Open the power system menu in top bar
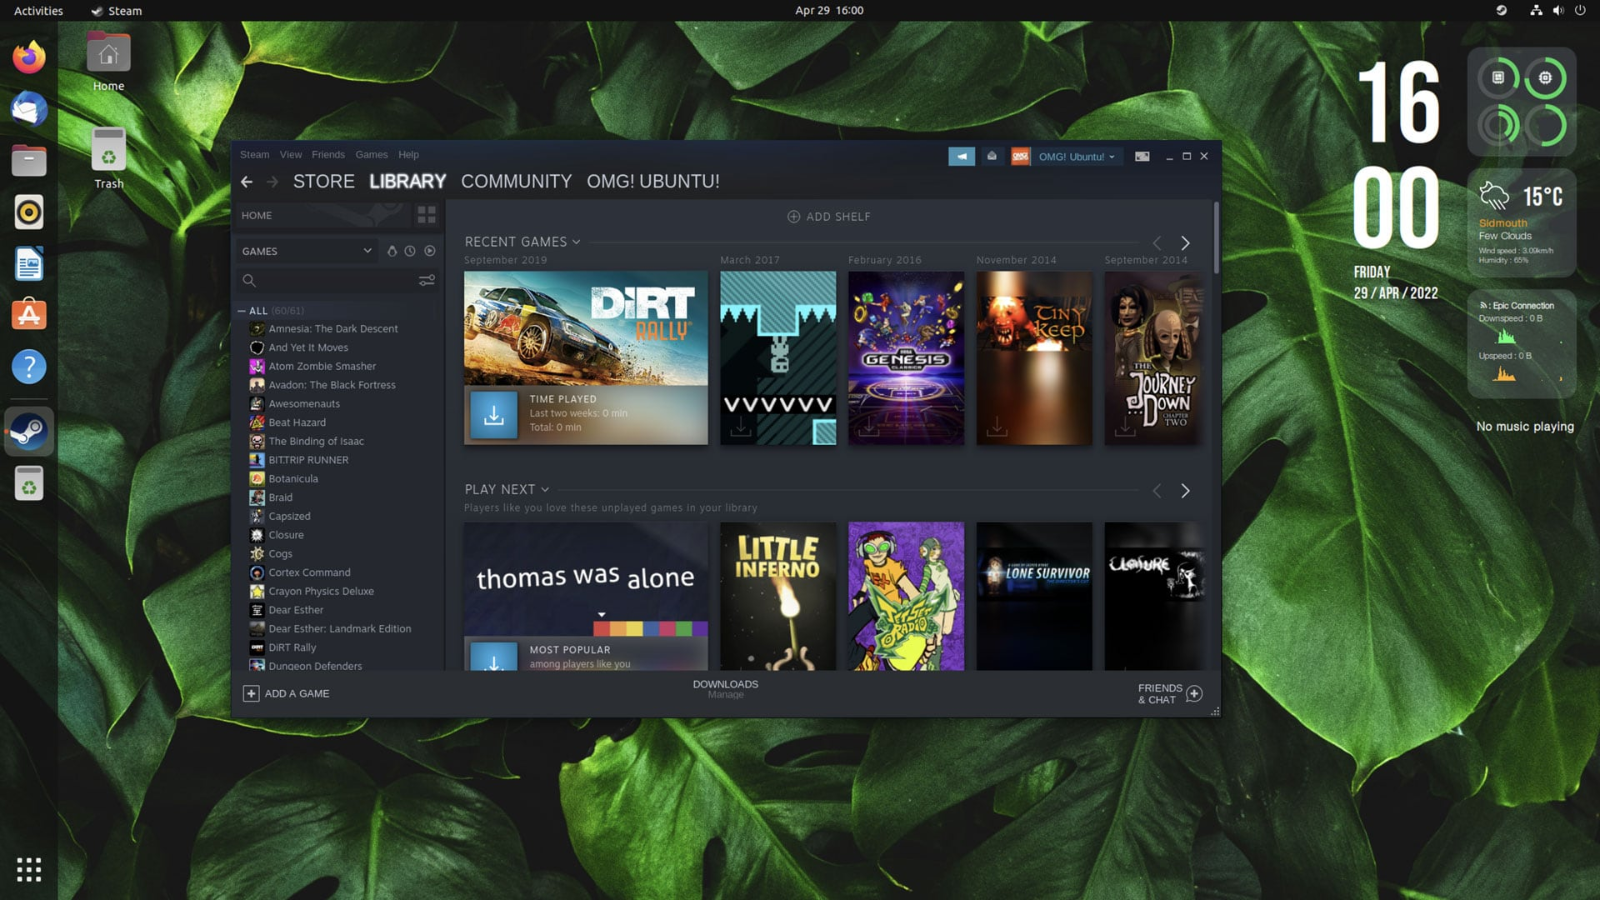 coord(1580,10)
